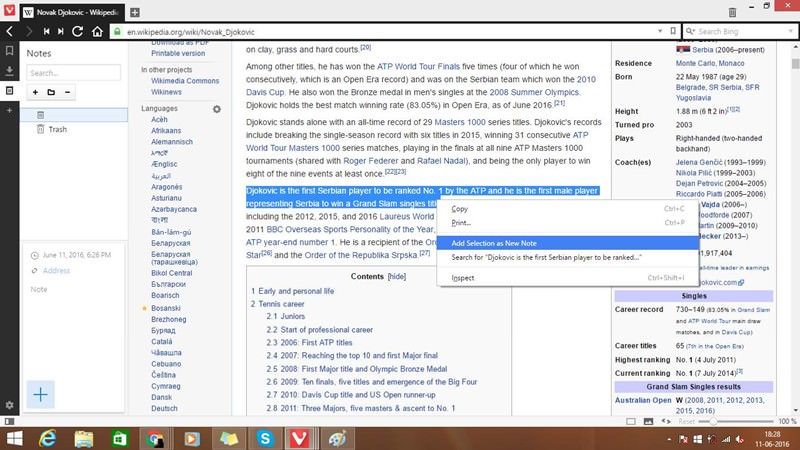Toggle image loading in status bar
Image resolution: width=800 pixels, height=450 pixels.
tap(648, 421)
